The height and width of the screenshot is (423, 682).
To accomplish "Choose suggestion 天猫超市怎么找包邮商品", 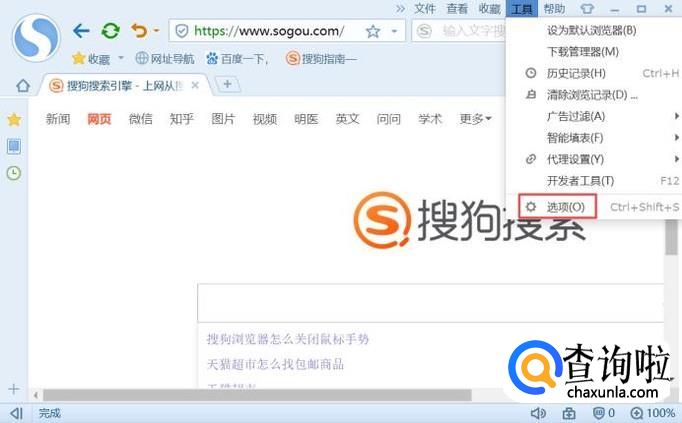I will tap(275, 364).
